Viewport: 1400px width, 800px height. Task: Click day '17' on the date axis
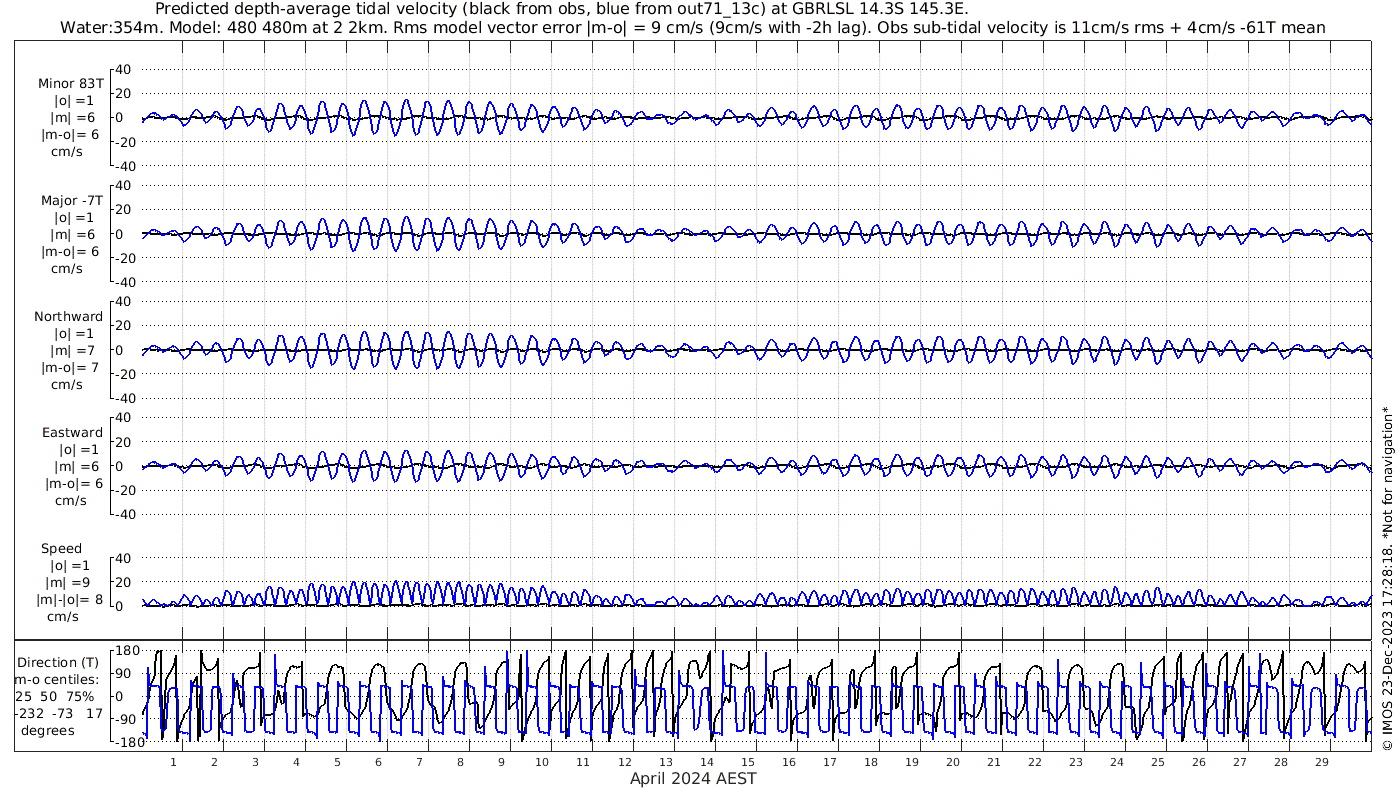click(x=829, y=762)
